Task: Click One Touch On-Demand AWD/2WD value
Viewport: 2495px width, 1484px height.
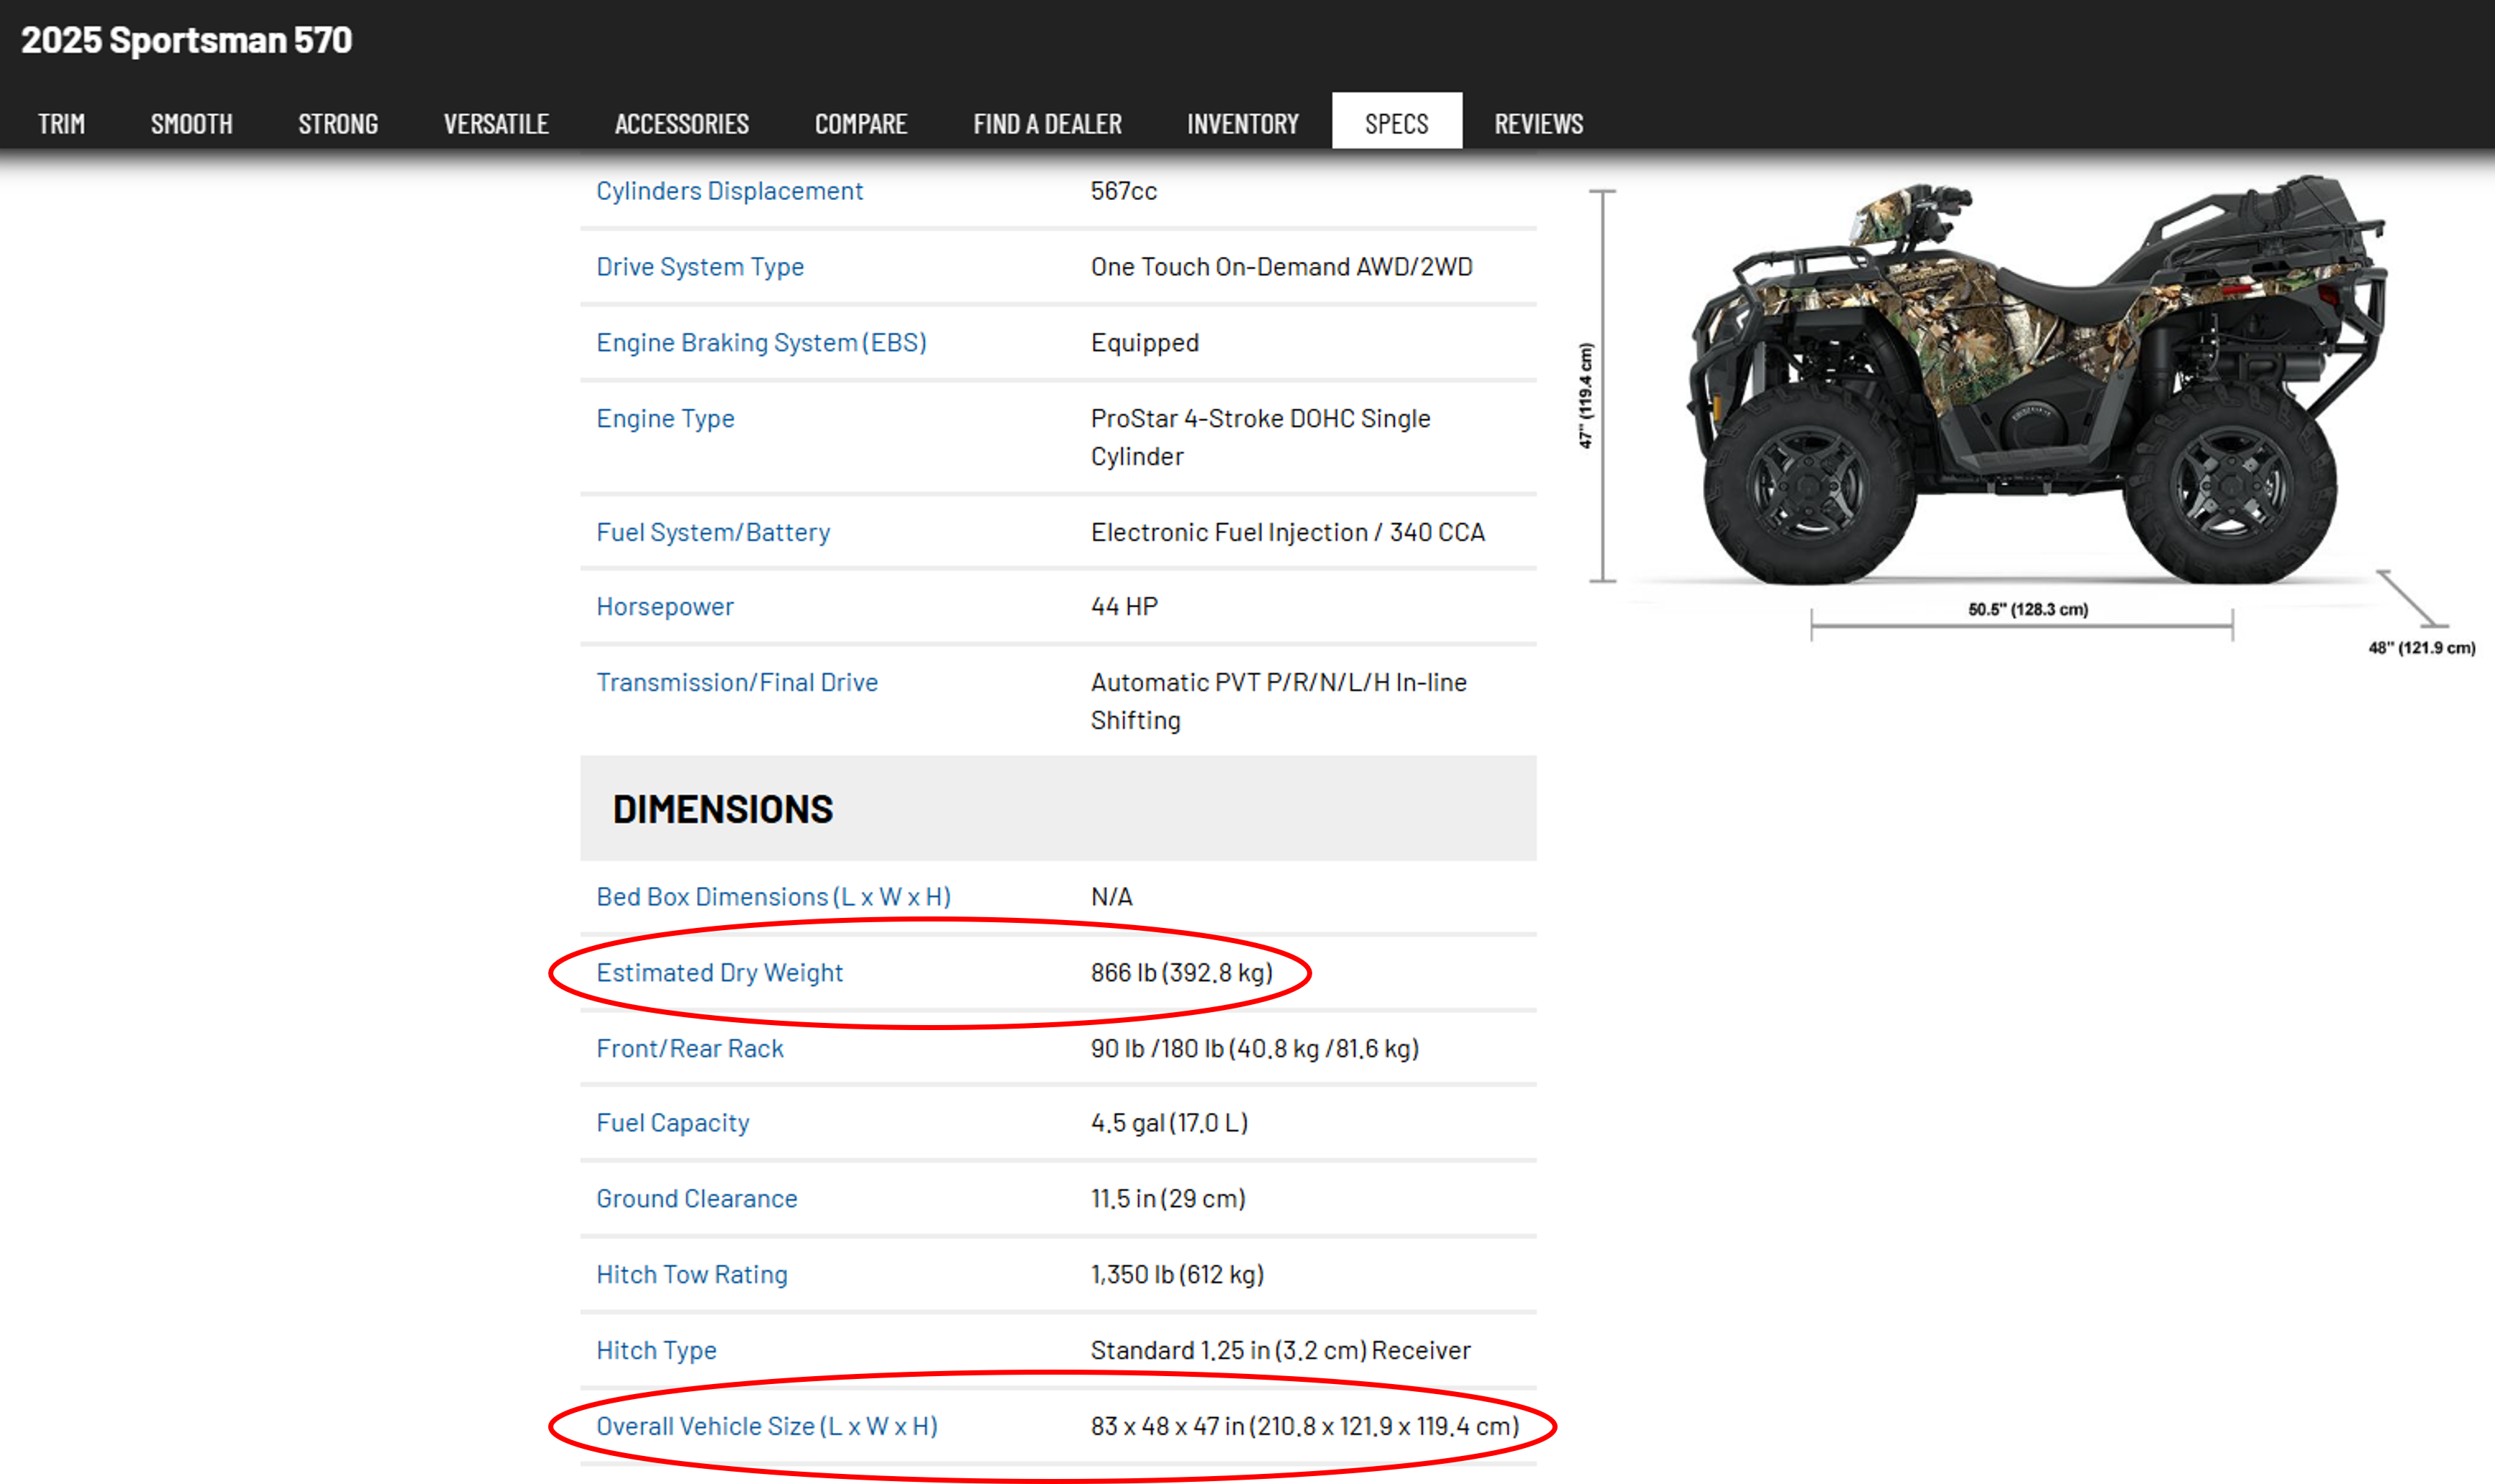Action: [1282, 267]
